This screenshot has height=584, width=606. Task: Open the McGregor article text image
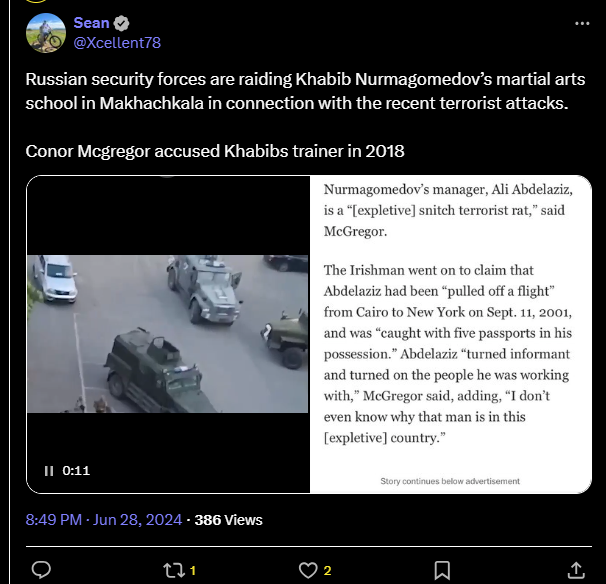[x=451, y=334]
